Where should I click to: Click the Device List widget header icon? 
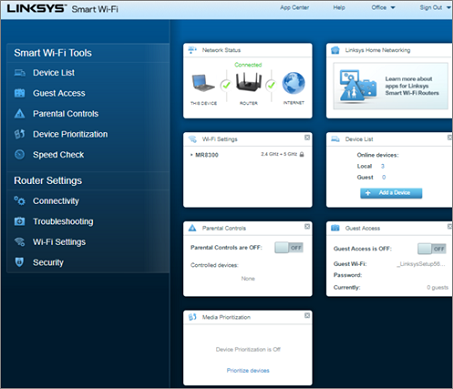coord(335,139)
